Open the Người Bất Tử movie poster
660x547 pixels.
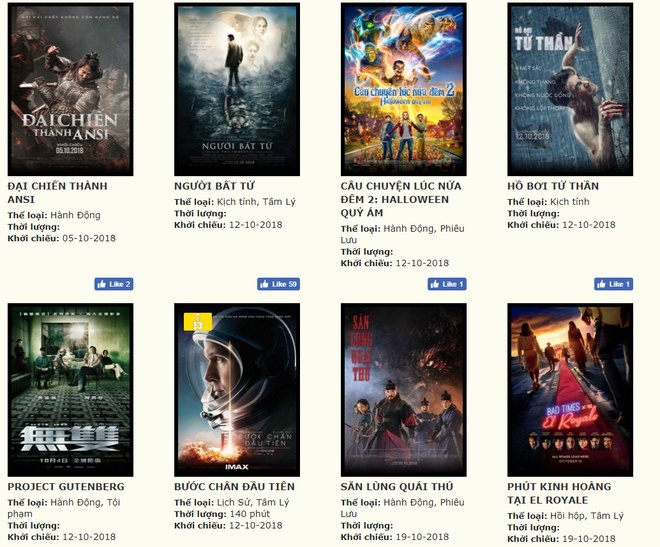click(x=237, y=89)
